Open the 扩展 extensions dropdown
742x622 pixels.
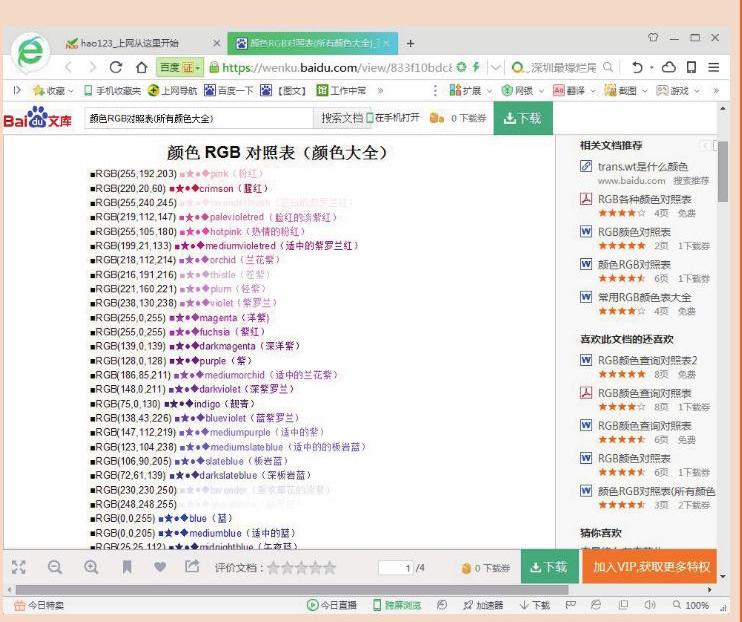click(x=489, y=90)
